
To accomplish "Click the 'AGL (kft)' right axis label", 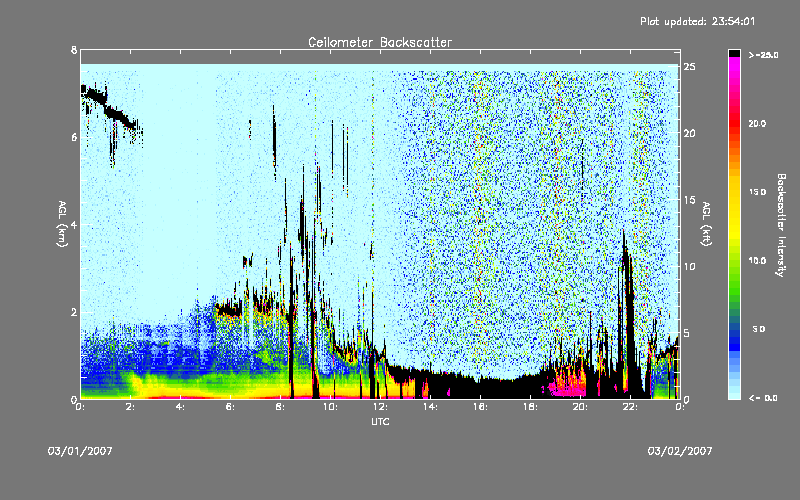I will coord(707,224).
